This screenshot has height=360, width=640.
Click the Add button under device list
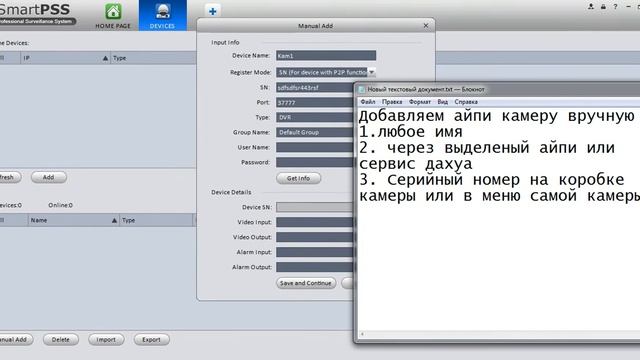49,177
